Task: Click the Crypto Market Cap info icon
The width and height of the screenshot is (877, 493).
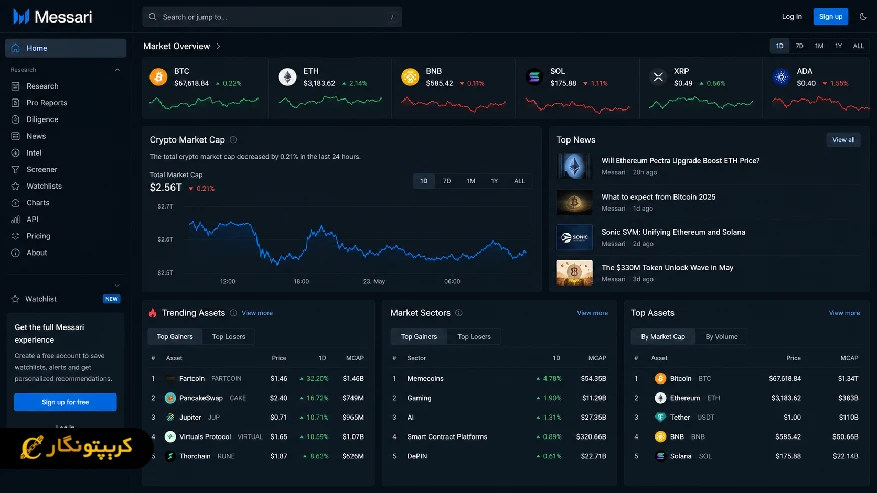Action: coord(234,140)
